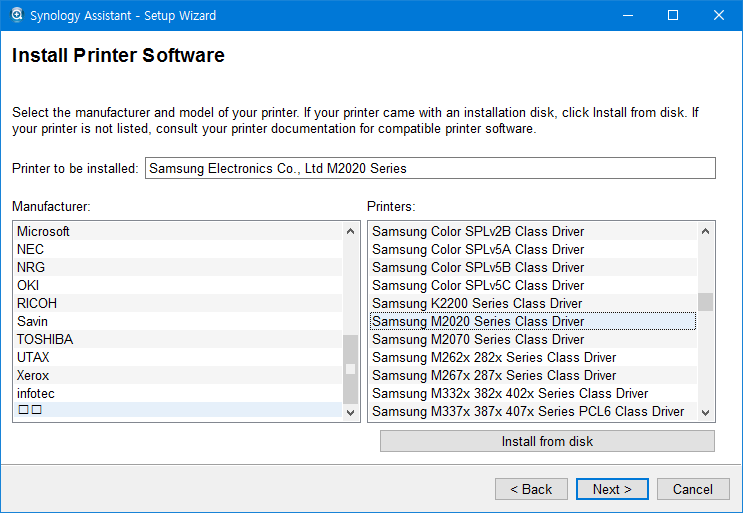Select TOSHIBA manufacturer entry
The image size is (743, 513).
[x=45, y=339]
